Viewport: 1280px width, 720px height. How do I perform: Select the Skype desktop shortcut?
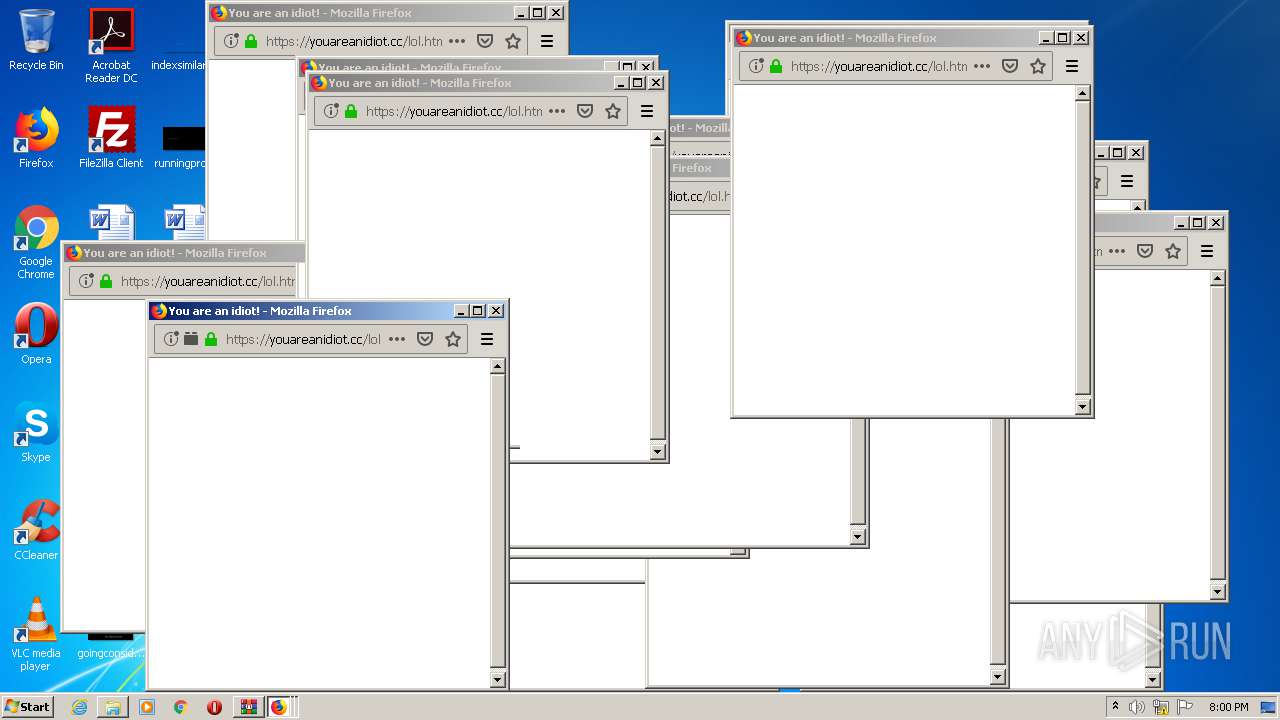click(x=36, y=432)
